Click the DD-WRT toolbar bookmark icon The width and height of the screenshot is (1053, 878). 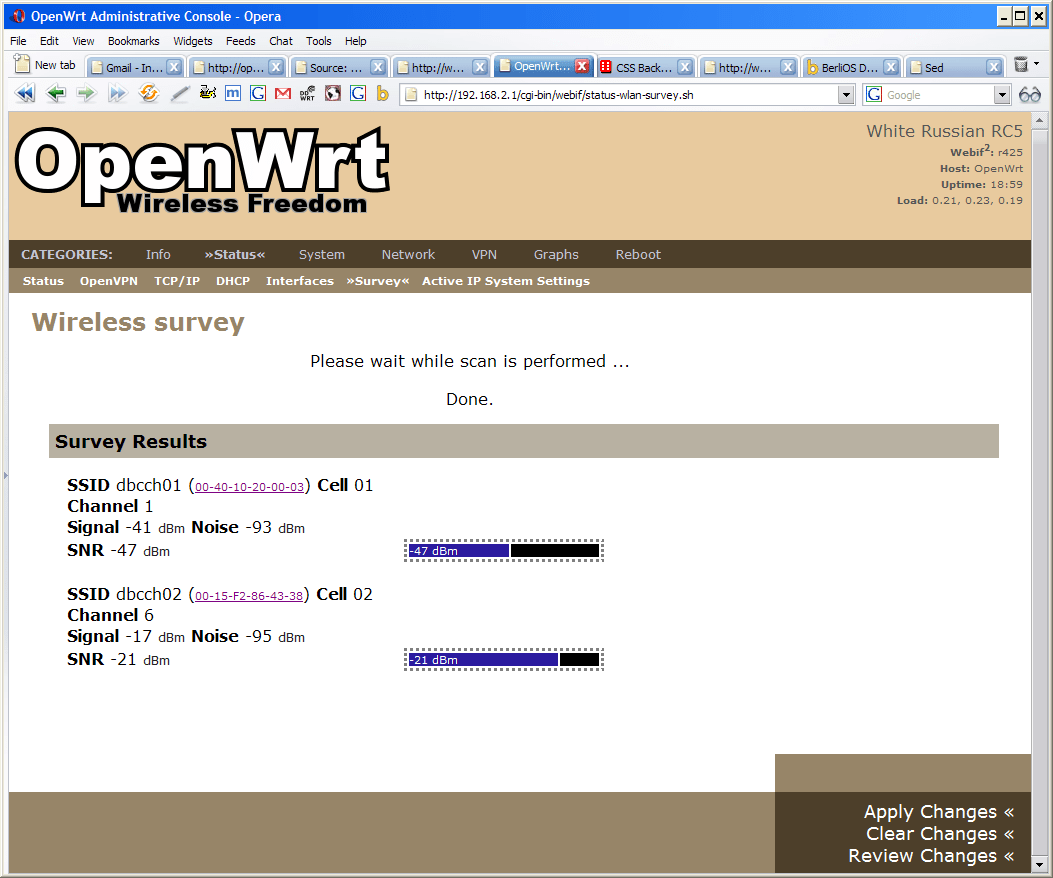point(308,93)
